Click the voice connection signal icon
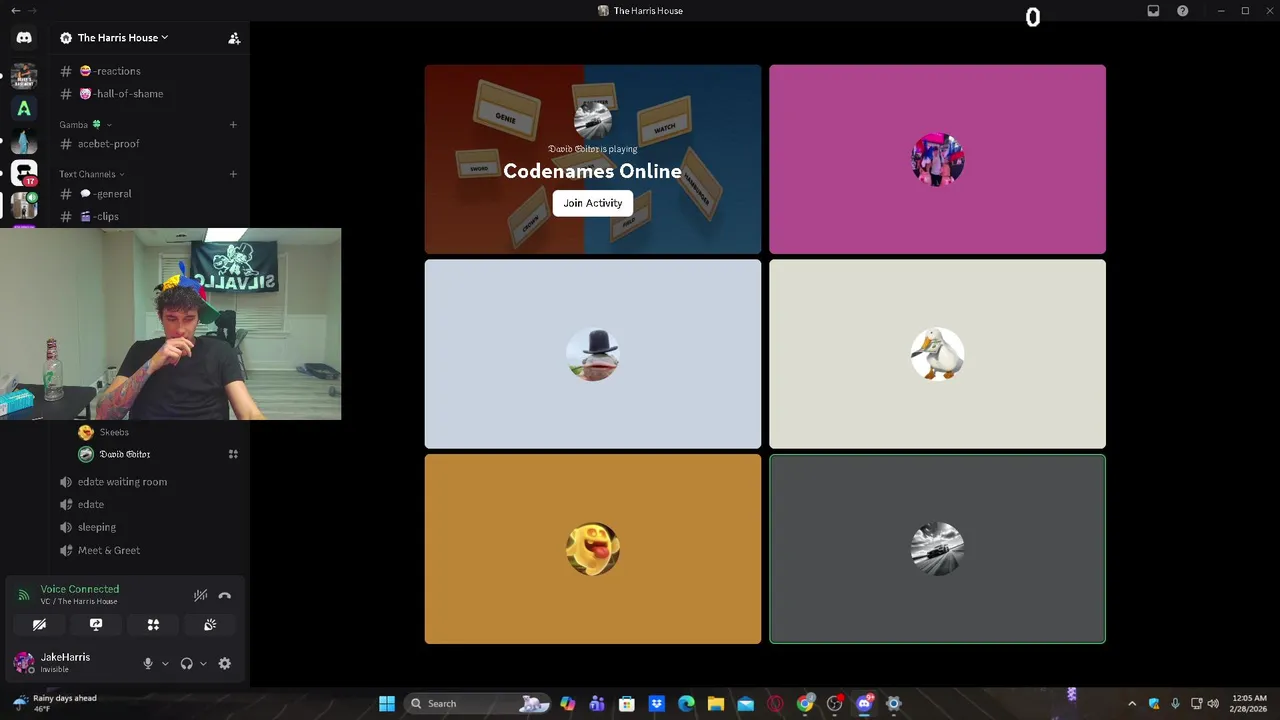Screen dimensions: 1280x720 pyautogui.click(x=24, y=595)
